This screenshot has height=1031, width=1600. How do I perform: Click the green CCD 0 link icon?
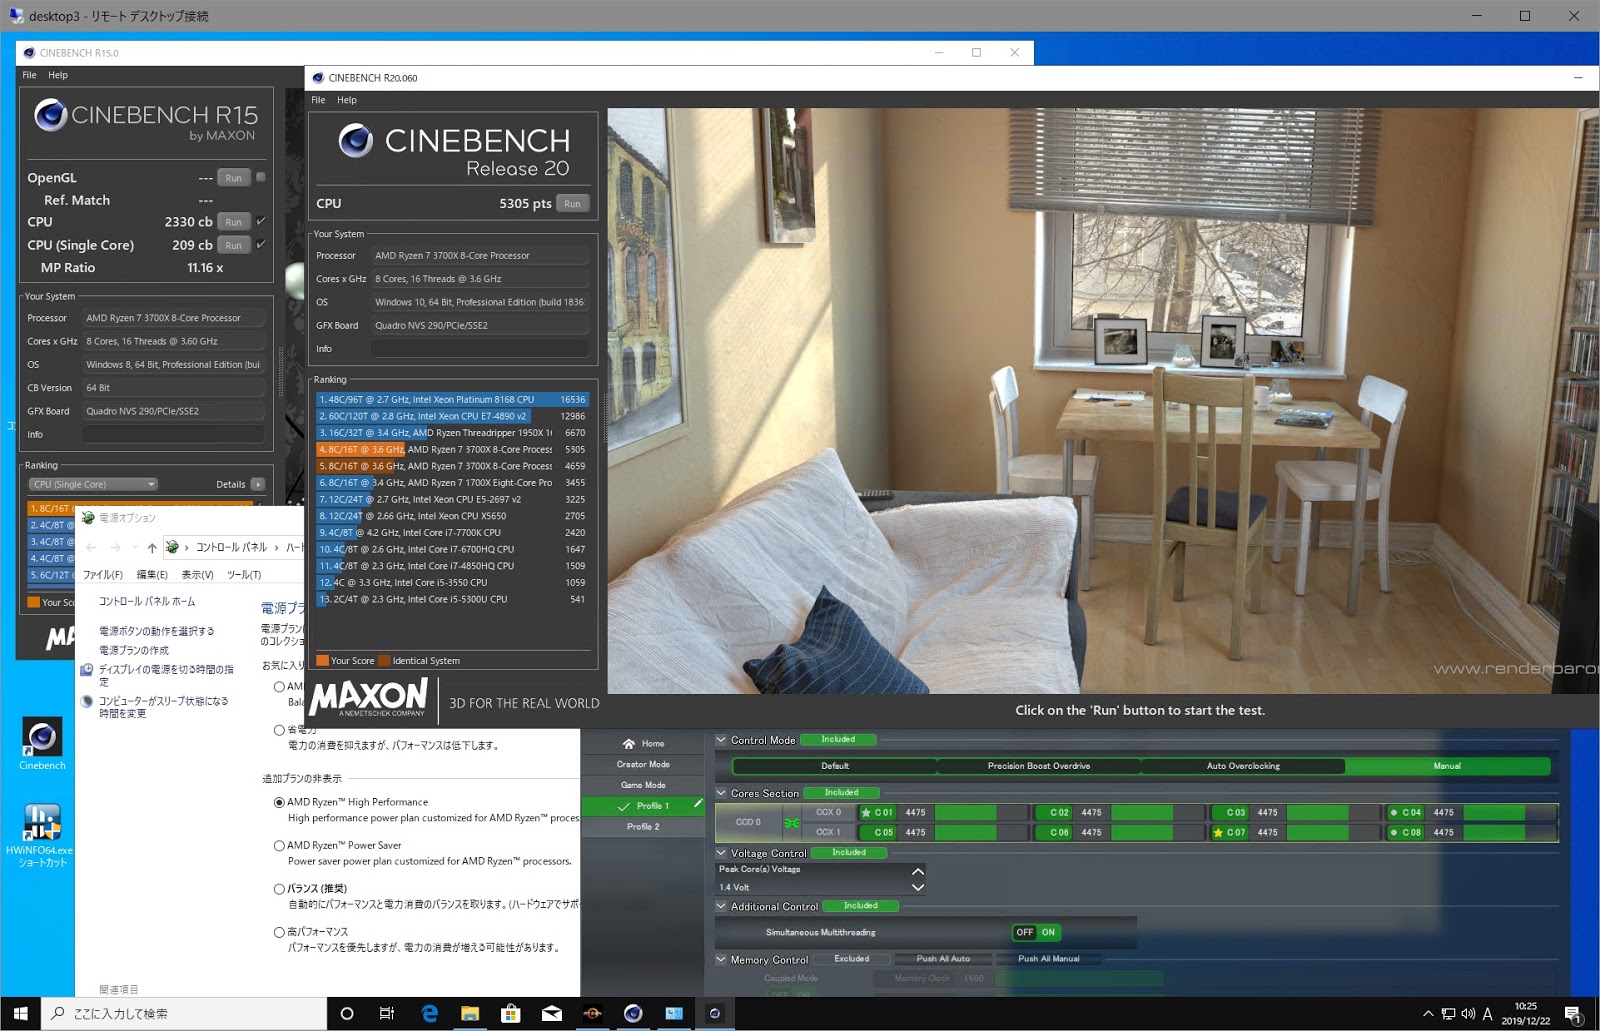(791, 823)
